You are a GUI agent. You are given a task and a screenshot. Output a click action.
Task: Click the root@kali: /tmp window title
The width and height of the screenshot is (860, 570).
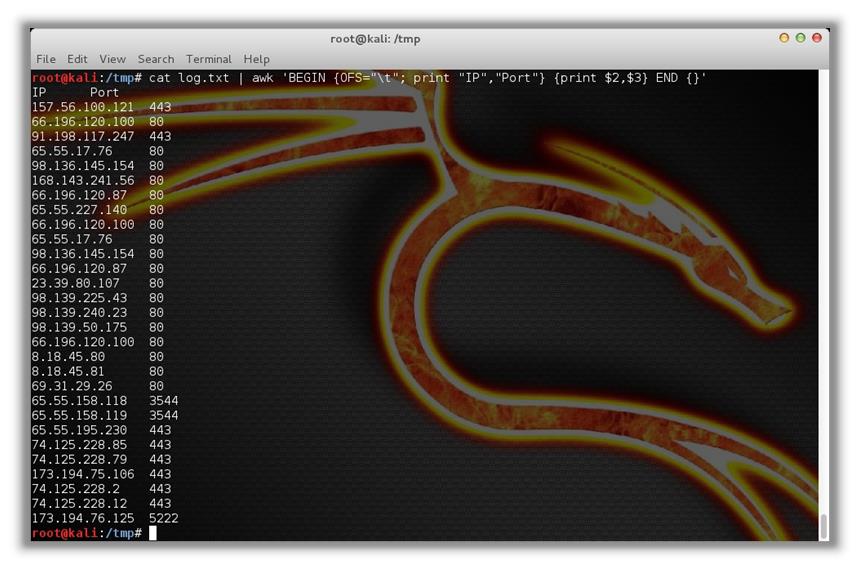(375, 39)
